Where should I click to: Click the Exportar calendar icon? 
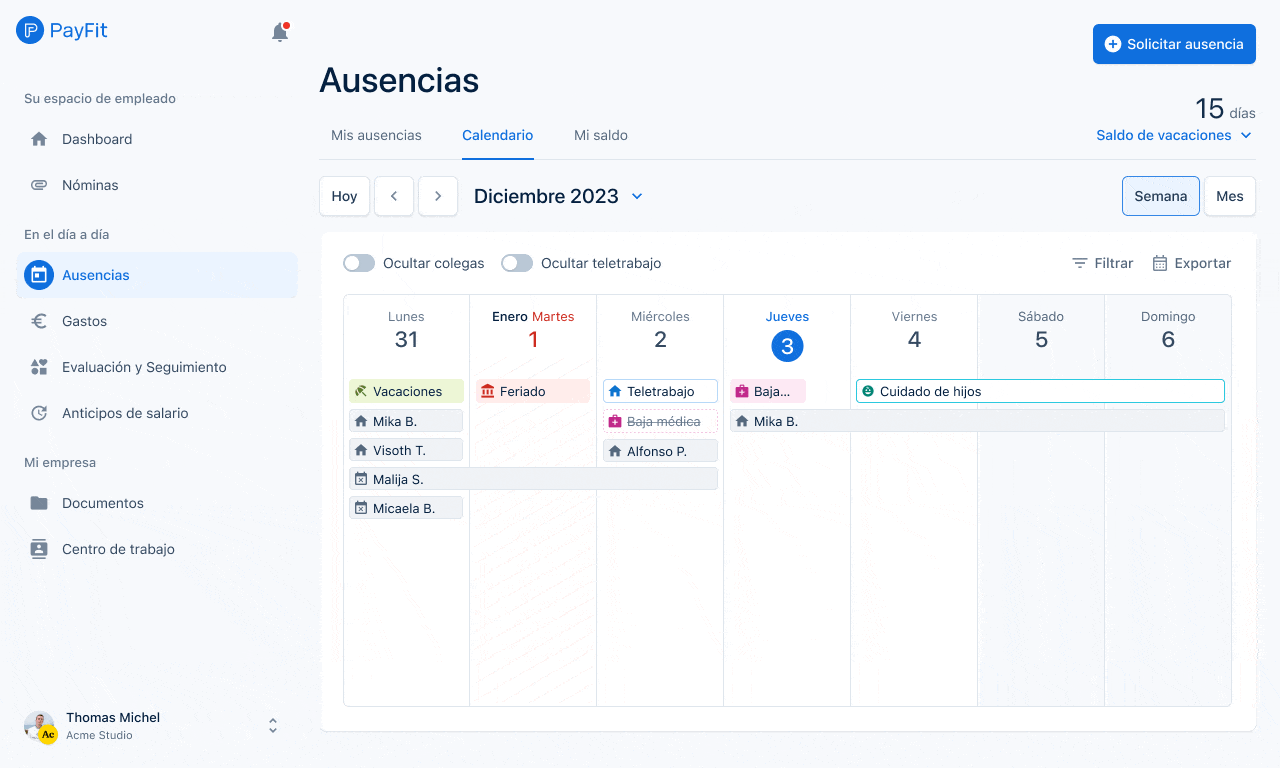[x=1160, y=263]
